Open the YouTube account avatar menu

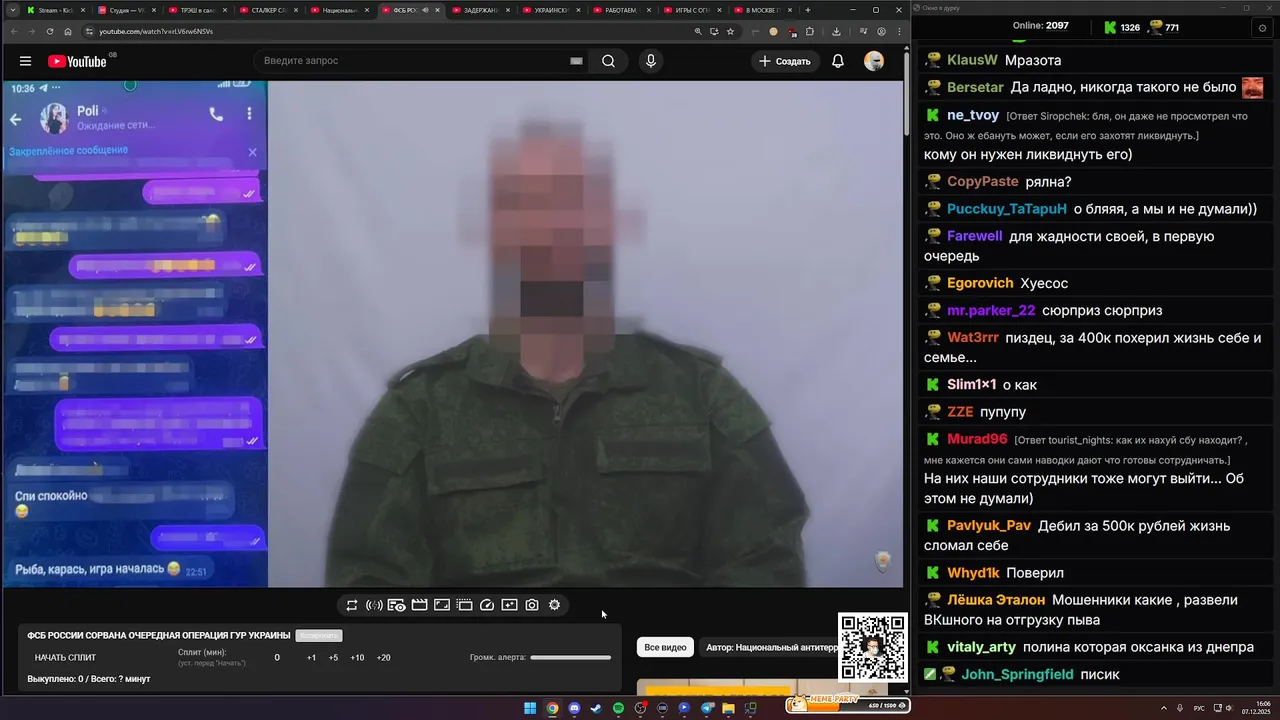[874, 61]
